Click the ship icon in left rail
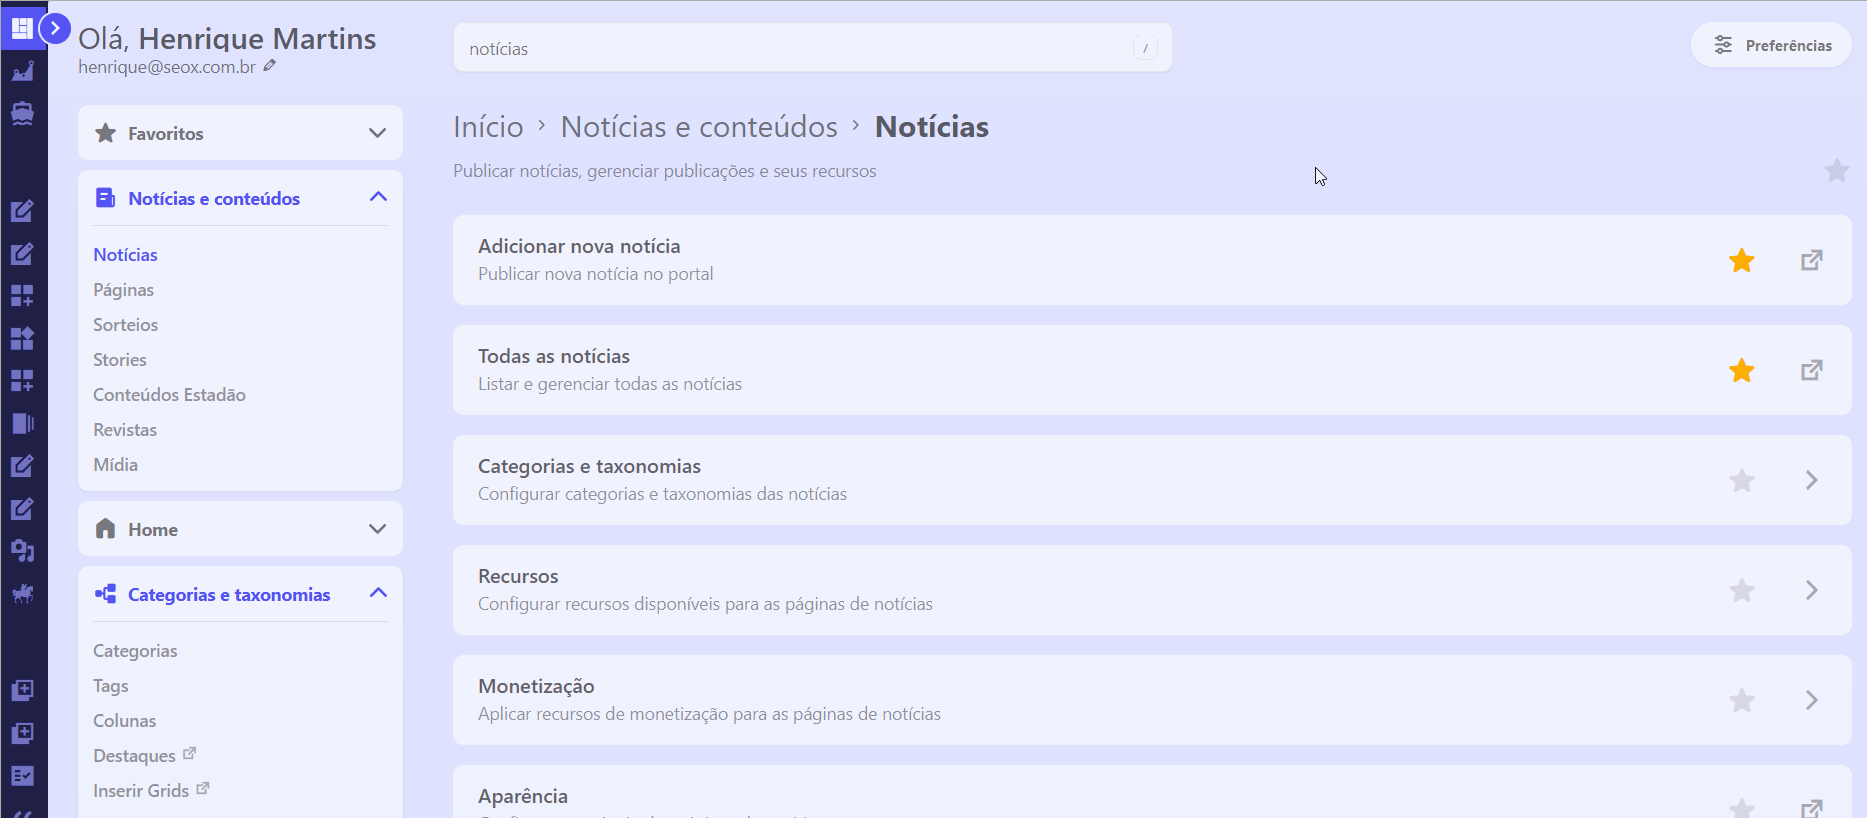Screen dimensions: 1867x818 [x=22, y=113]
